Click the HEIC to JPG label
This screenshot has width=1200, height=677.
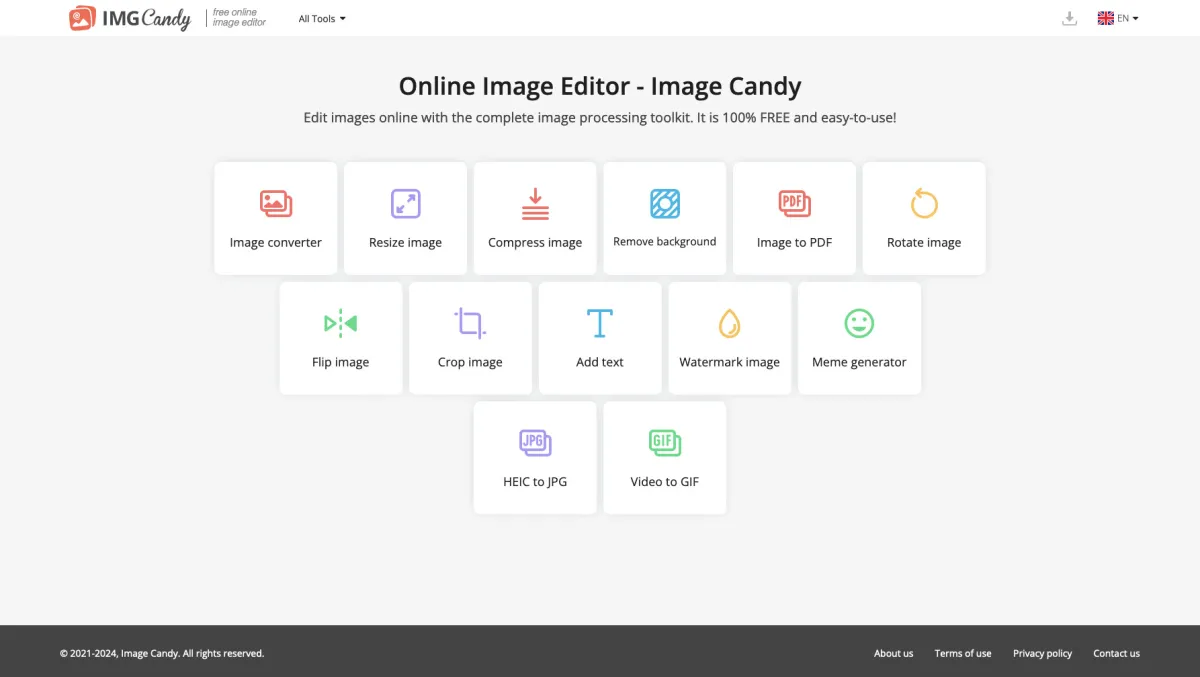click(x=535, y=481)
